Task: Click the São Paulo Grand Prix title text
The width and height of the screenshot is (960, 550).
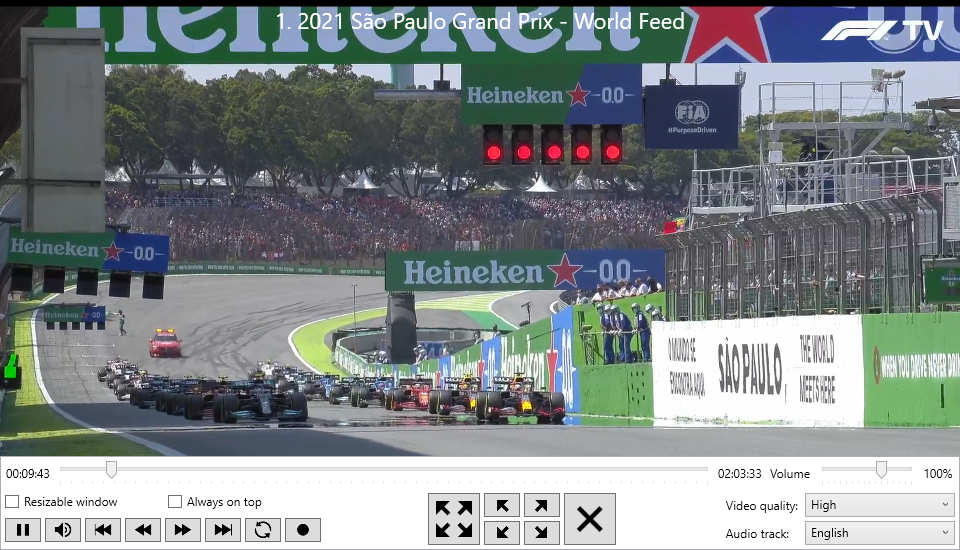Action: (x=480, y=21)
